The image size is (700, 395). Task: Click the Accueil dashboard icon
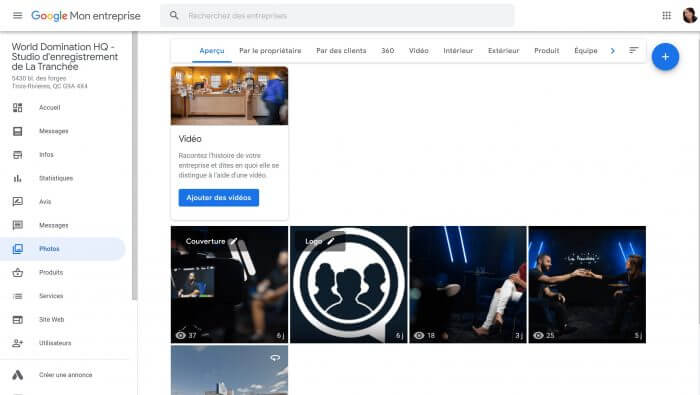pos(17,108)
